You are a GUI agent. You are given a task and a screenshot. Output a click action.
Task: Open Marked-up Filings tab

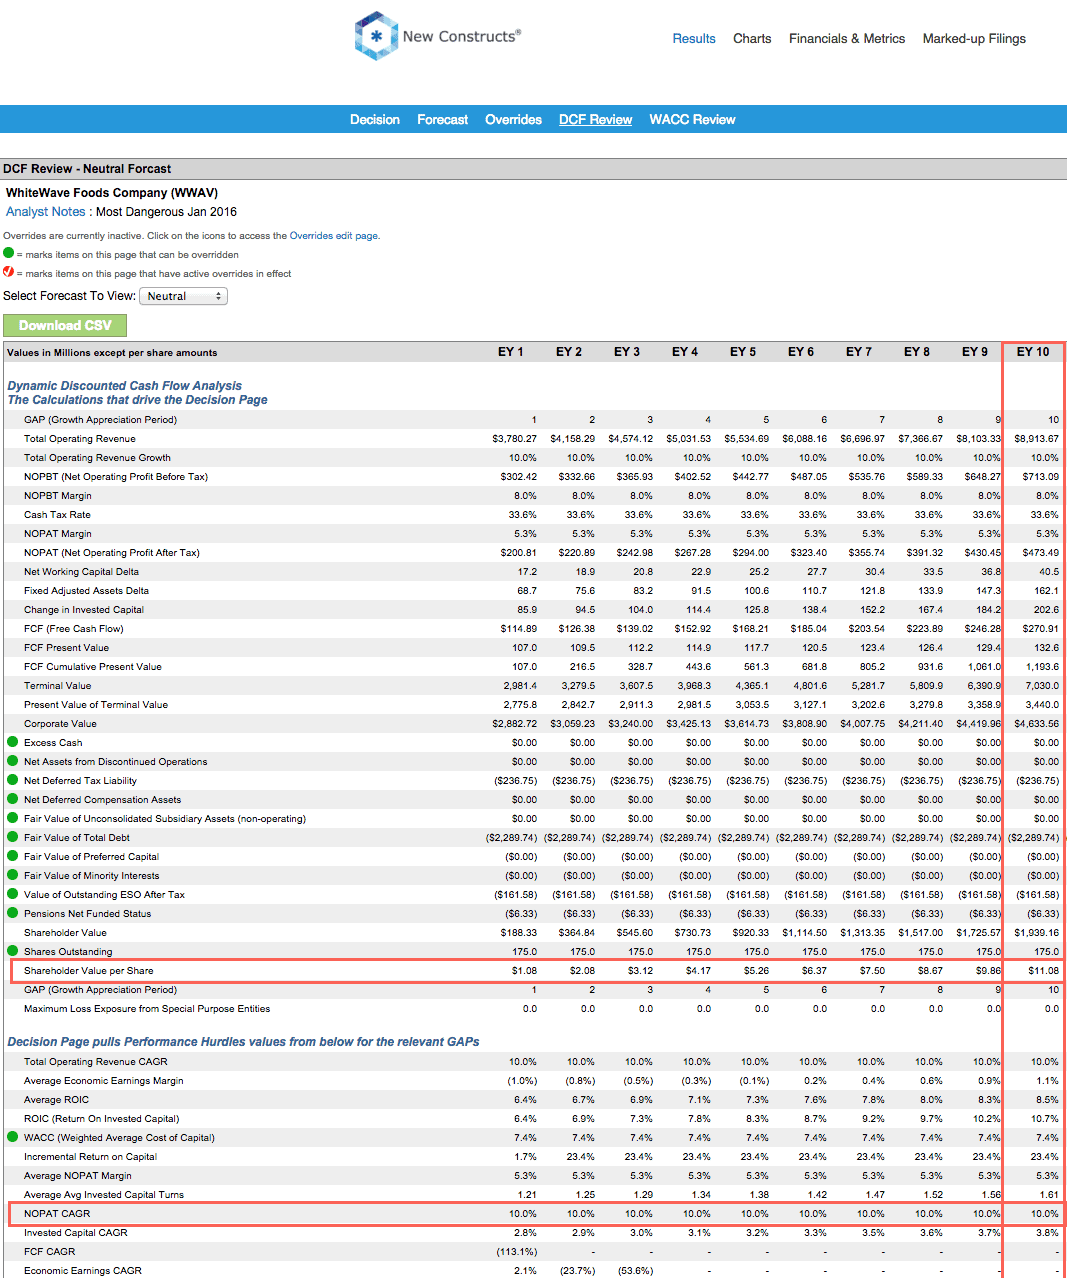tap(974, 39)
